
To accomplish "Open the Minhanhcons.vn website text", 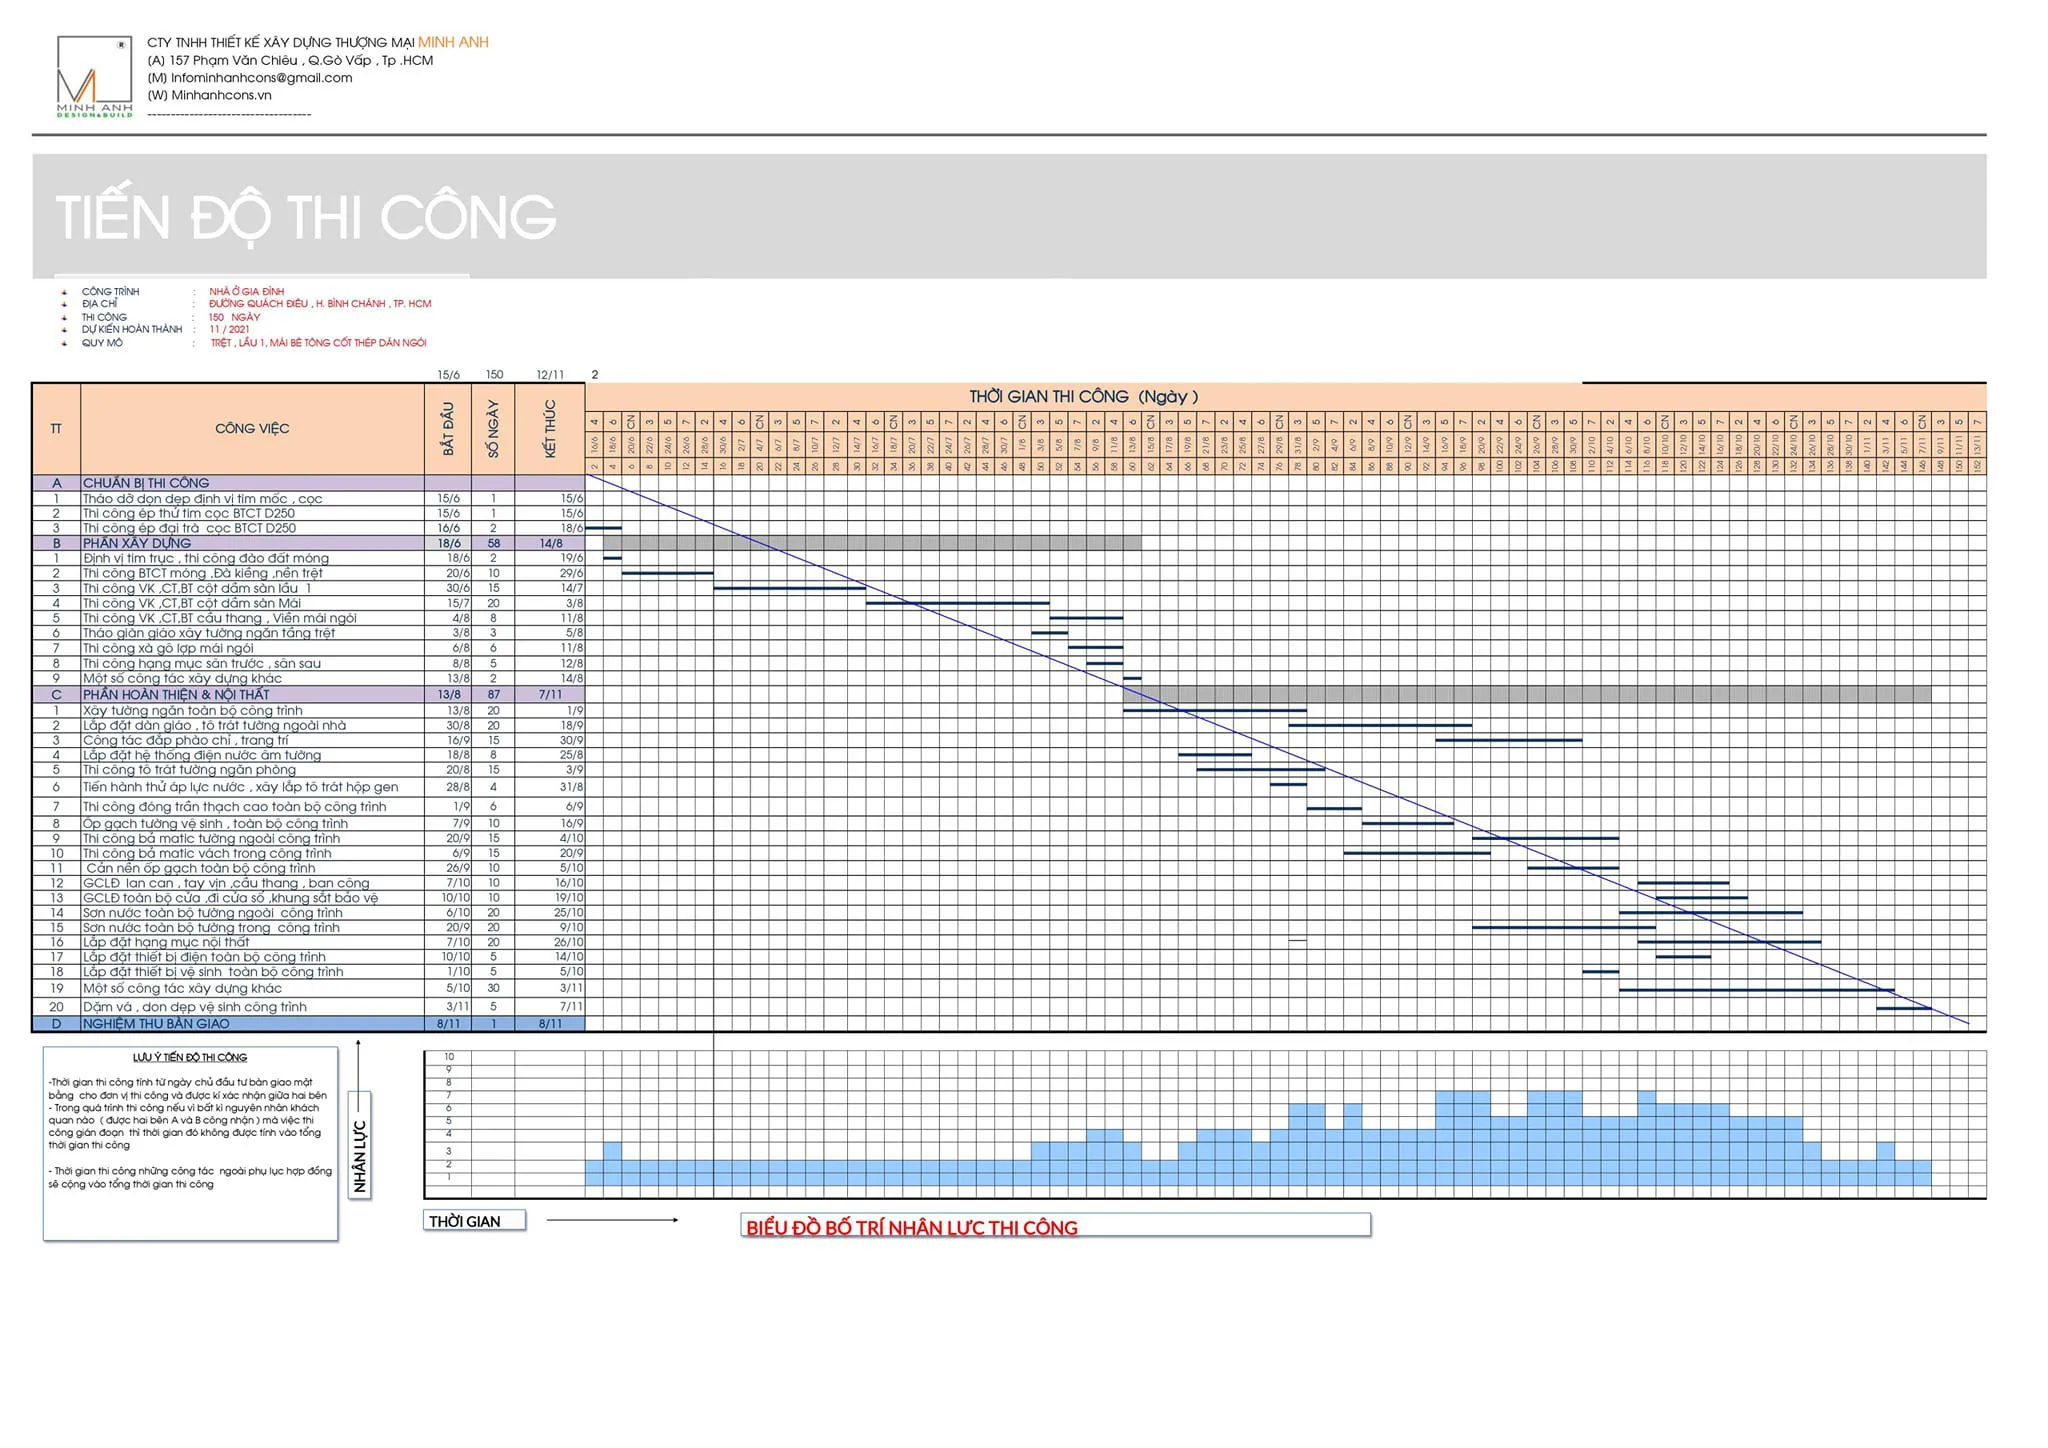I will coord(221,96).
